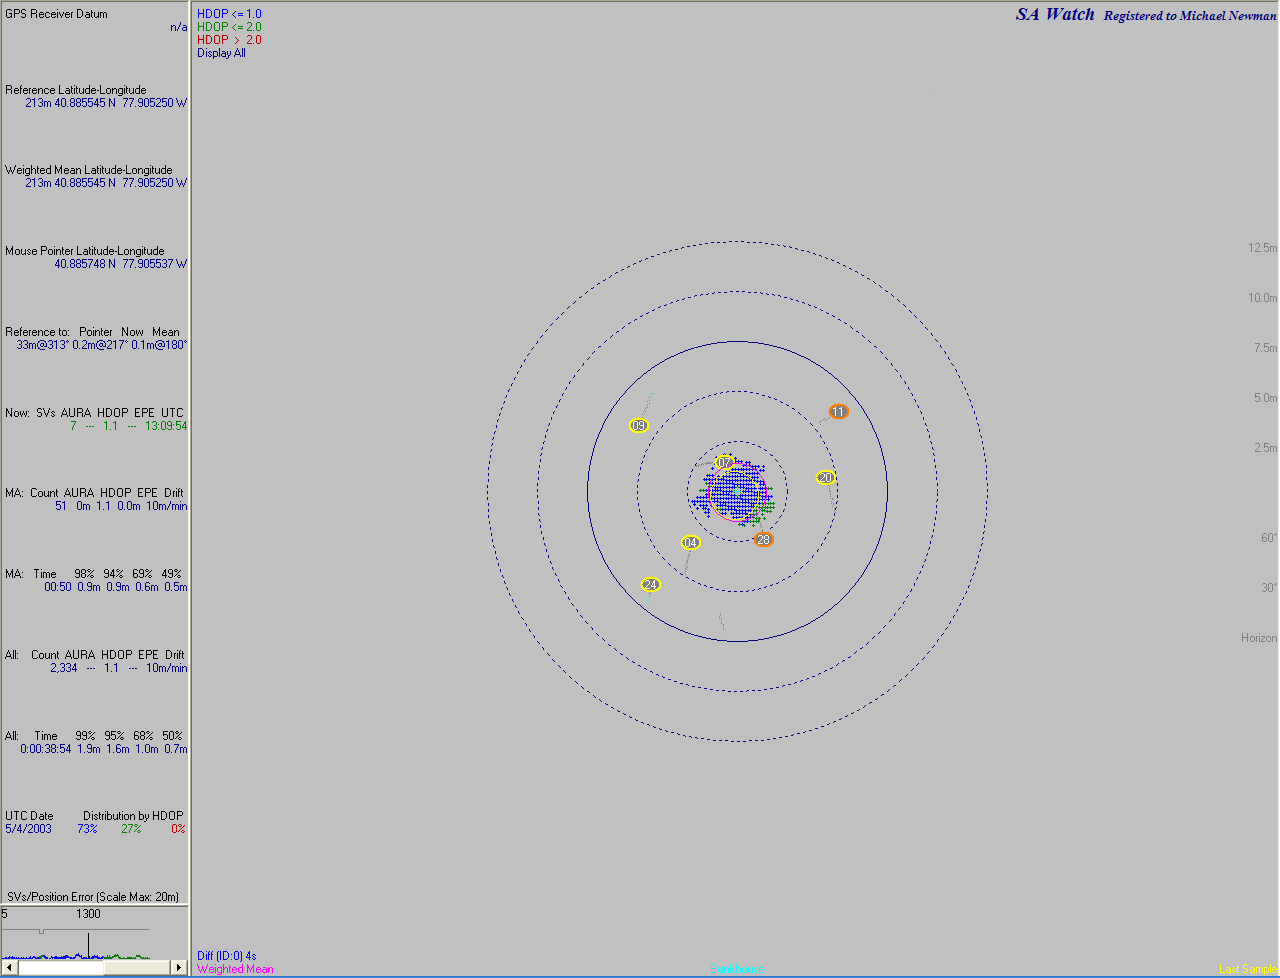Toggle HDOP > 2.0 red filter
Image resolution: width=1280 pixels, height=978 pixels.
[229, 40]
